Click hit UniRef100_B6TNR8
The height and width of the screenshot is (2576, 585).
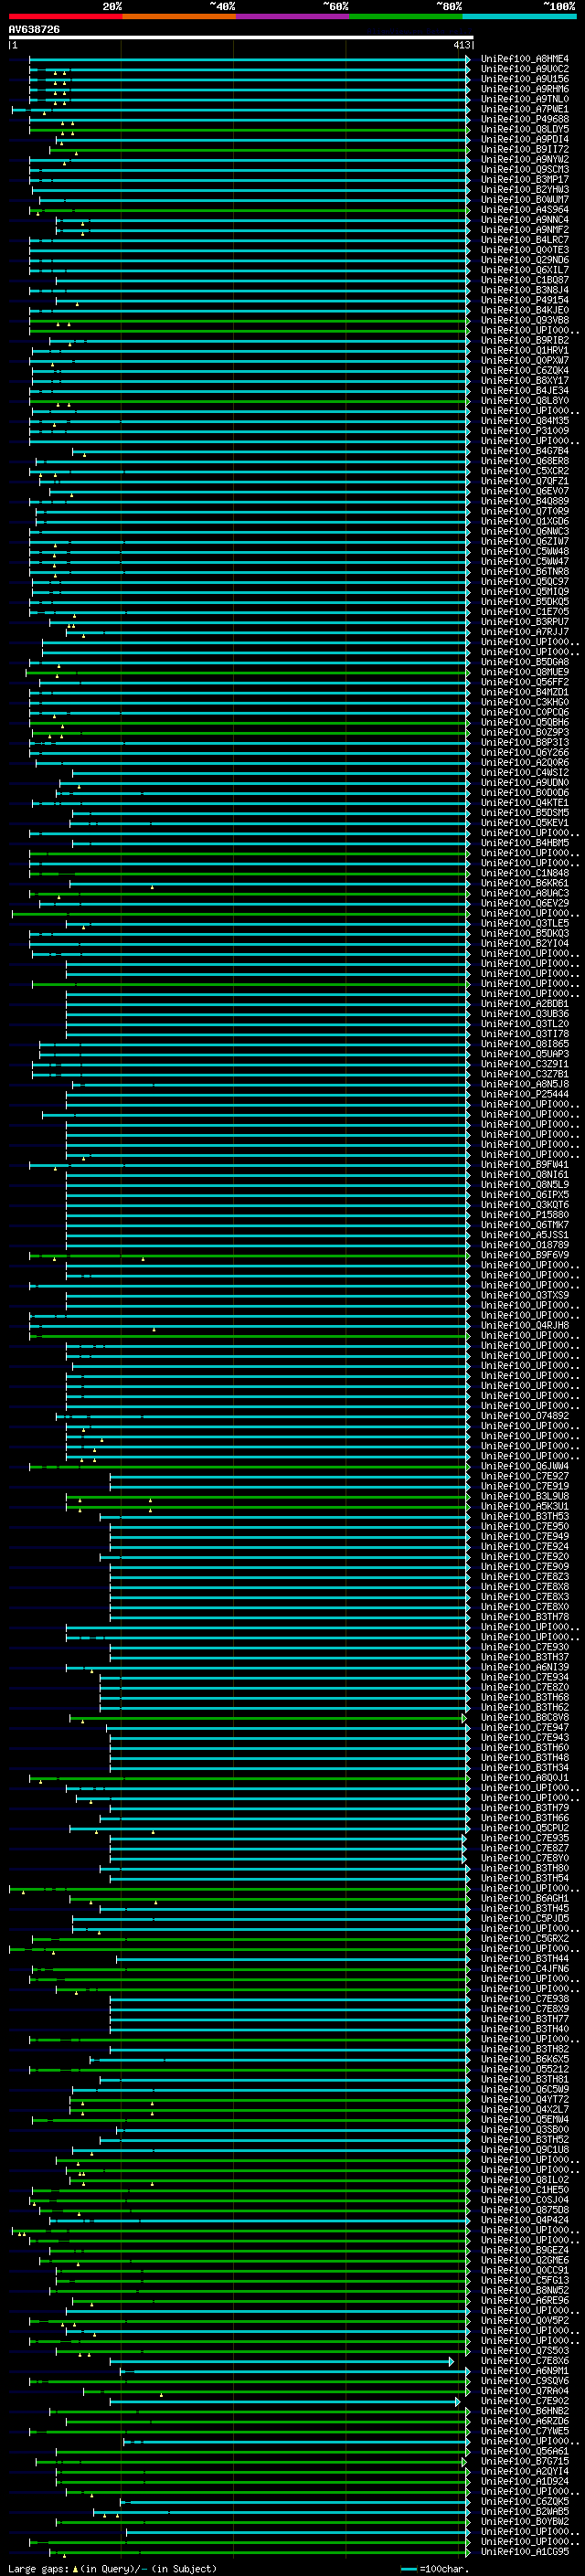(524, 572)
